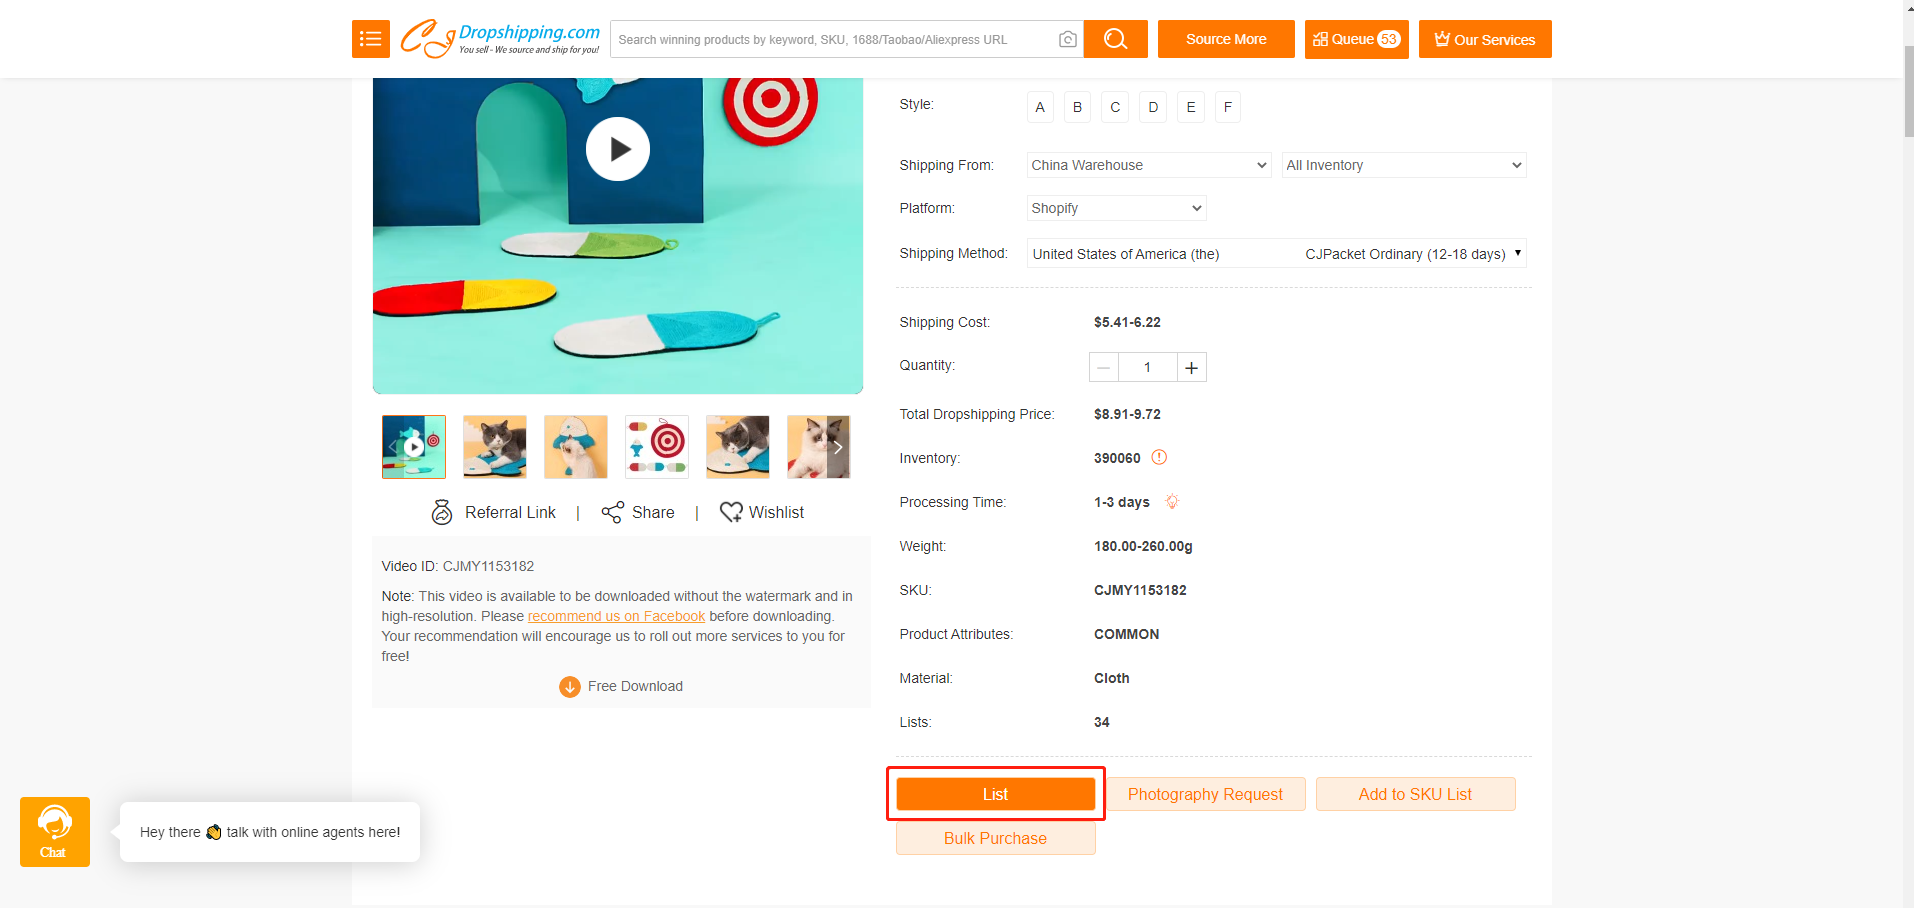Image resolution: width=1914 pixels, height=908 pixels.
Task: Click the Source More button
Action: 1226,39
